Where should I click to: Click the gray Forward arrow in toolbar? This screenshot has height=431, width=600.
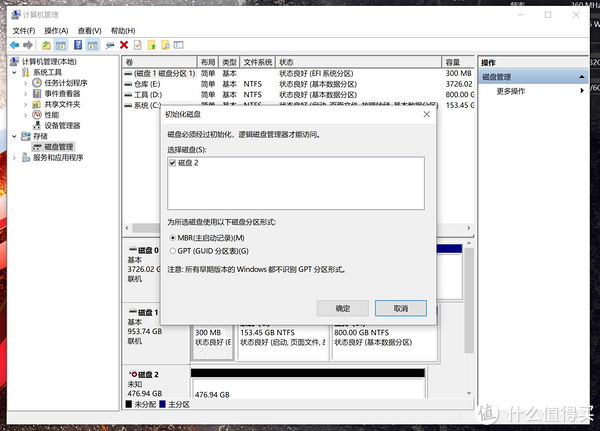click(x=28, y=45)
